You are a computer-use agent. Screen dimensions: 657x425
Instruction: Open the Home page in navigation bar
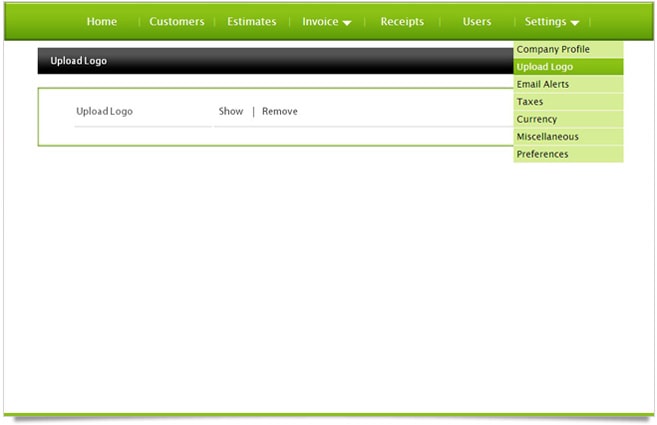click(102, 21)
